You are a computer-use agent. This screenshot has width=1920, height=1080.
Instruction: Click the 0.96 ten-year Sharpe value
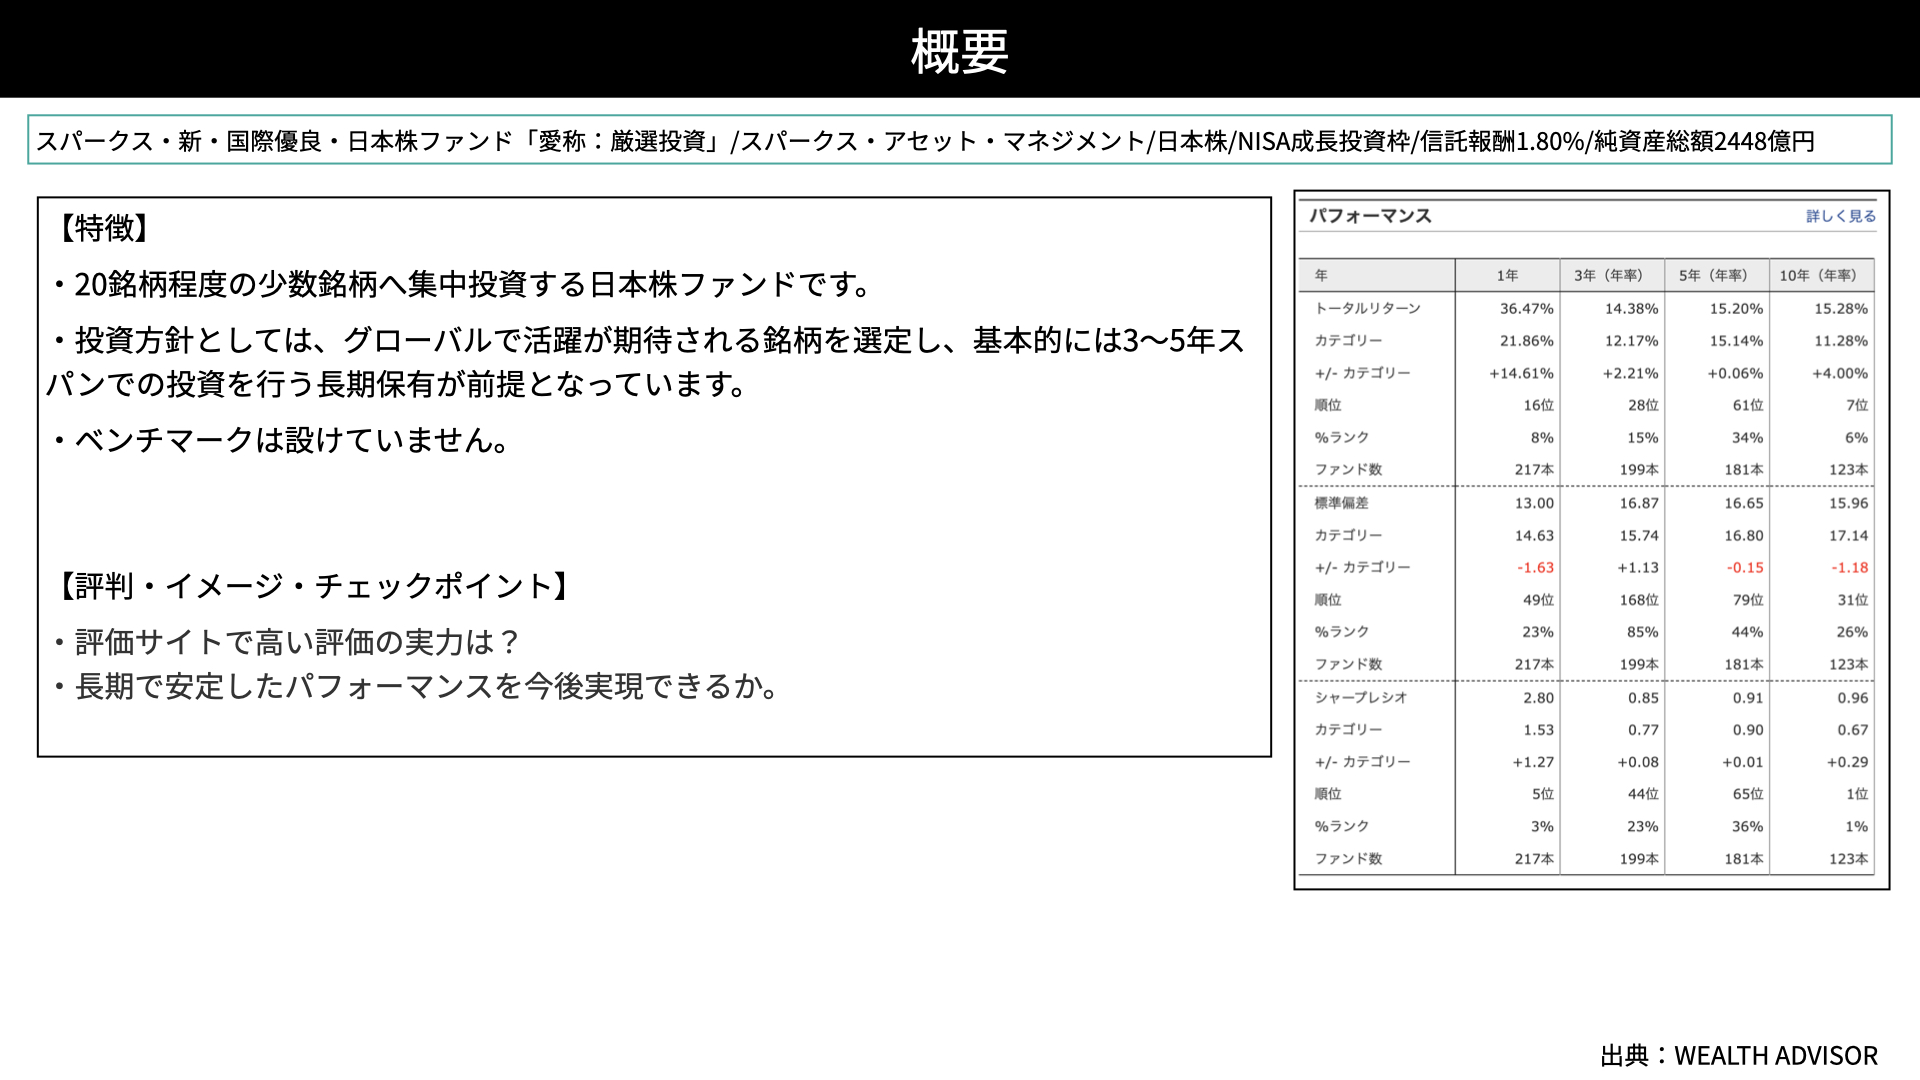pos(1852,697)
